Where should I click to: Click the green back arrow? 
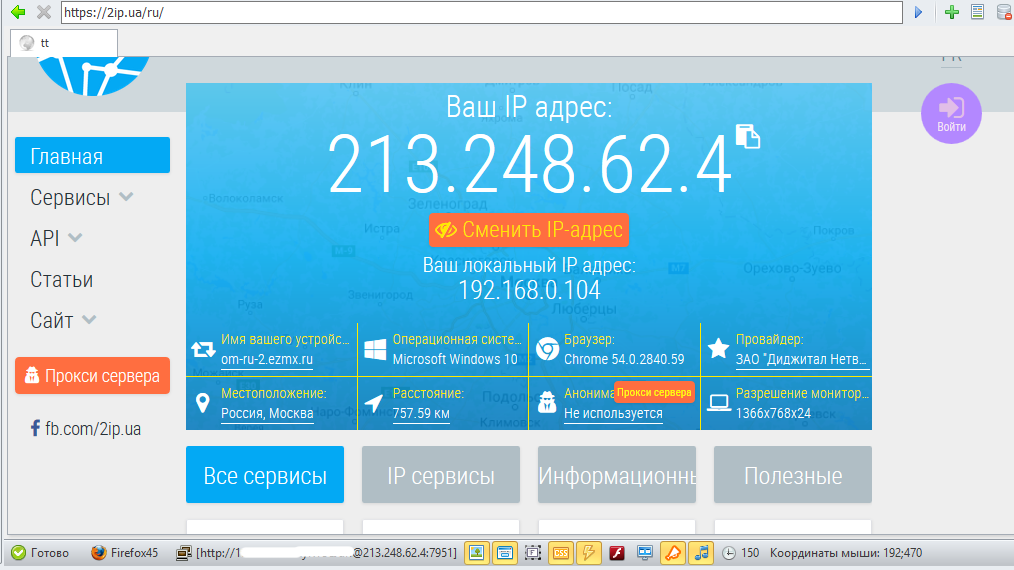(18, 12)
